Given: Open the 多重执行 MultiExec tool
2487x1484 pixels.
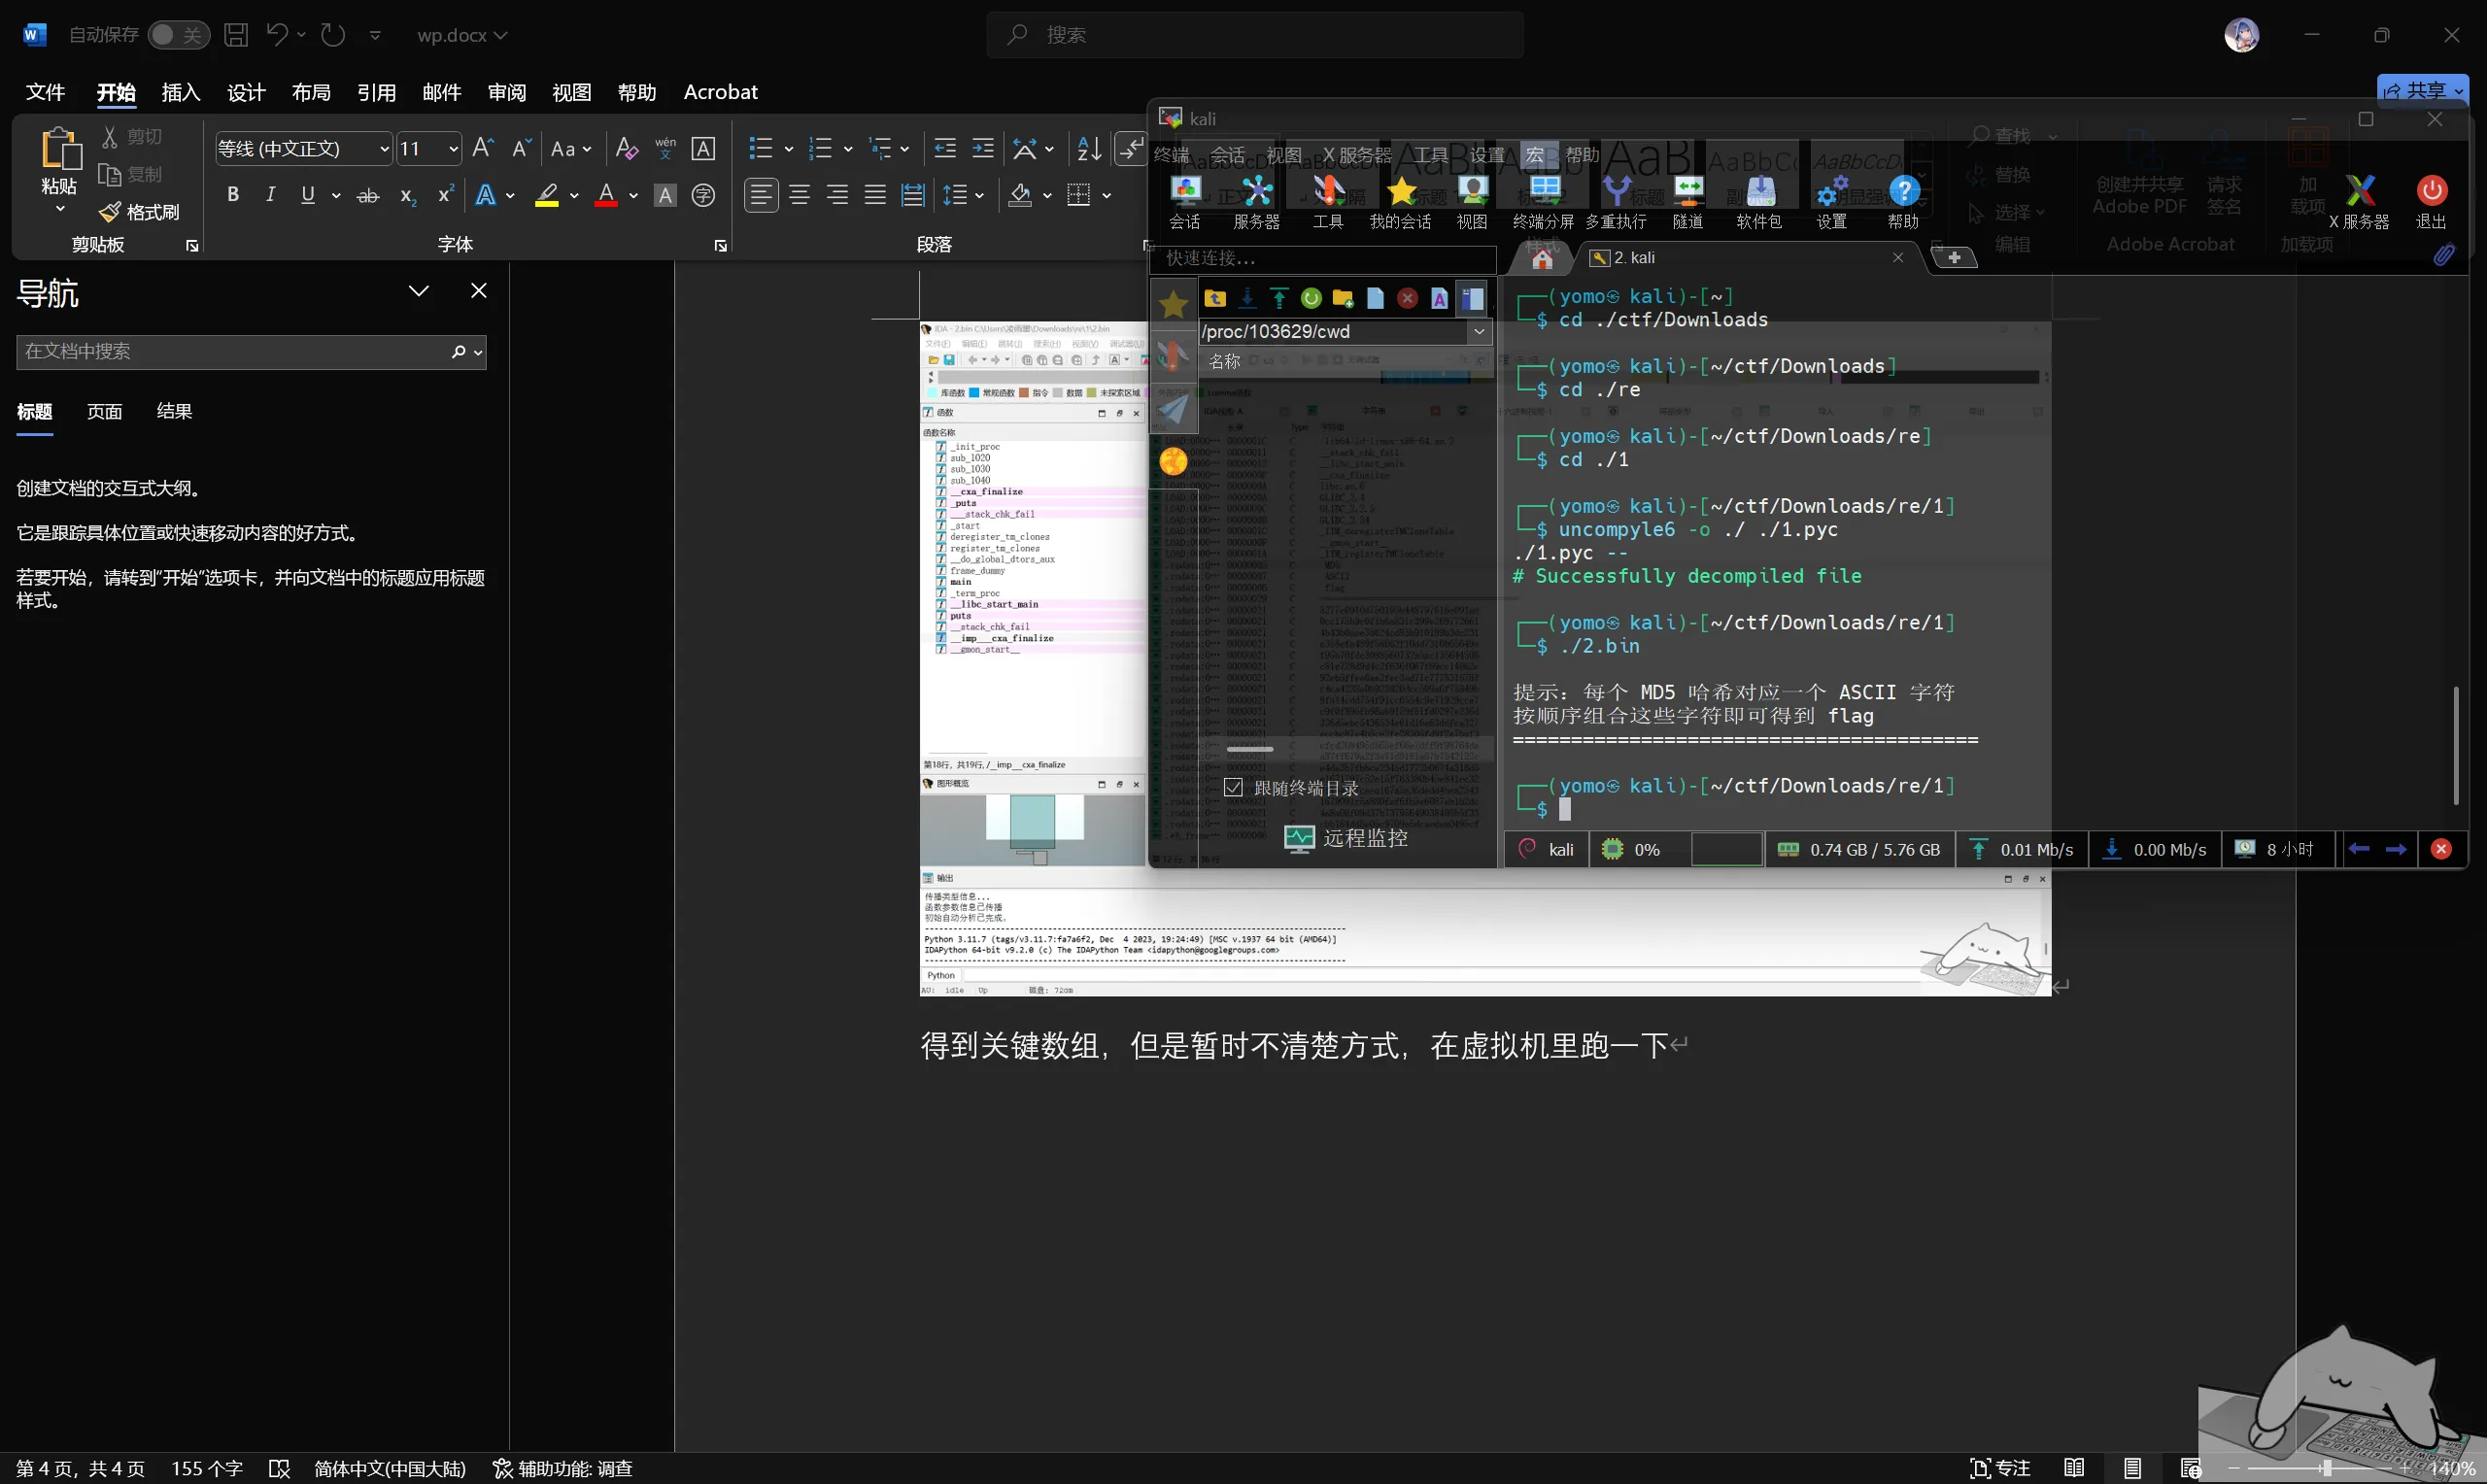Looking at the screenshot, I should (1616, 202).
